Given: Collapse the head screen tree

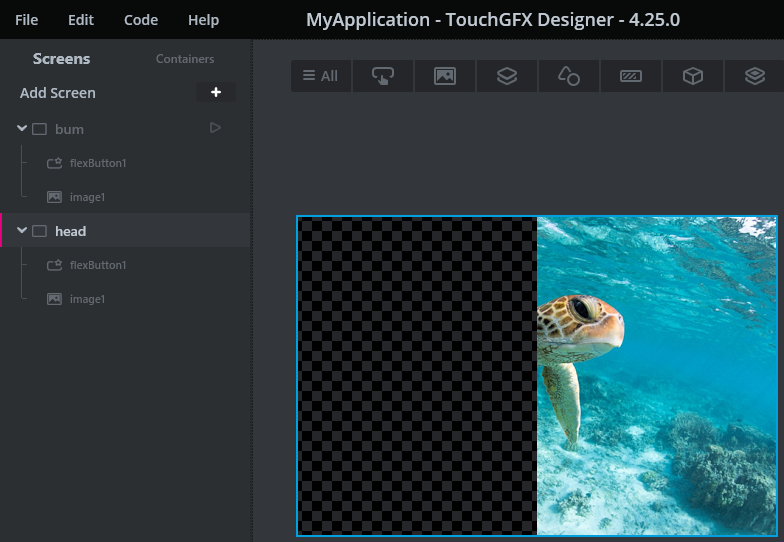Looking at the screenshot, I should (x=22, y=231).
